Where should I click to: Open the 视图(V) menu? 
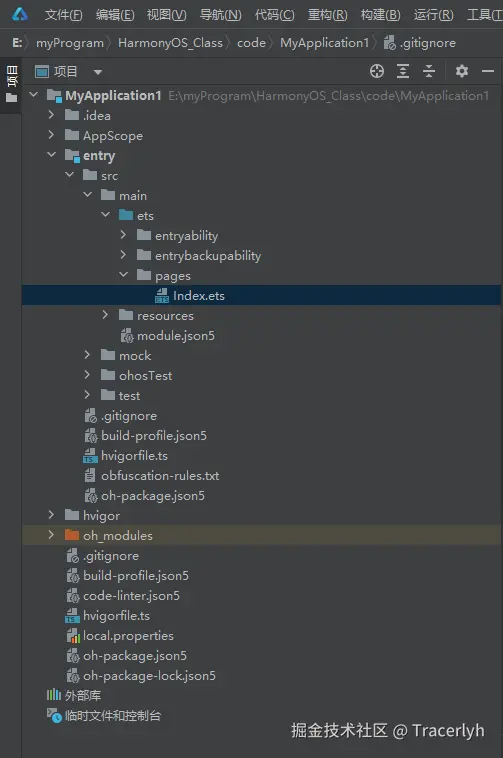coord(166,15)
